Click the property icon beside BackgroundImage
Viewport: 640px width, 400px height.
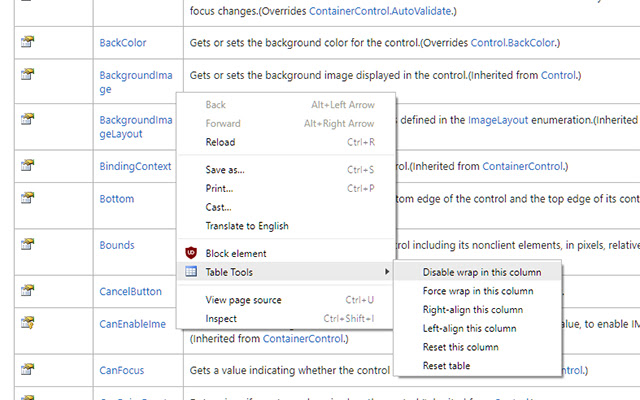tap(28, 75)
